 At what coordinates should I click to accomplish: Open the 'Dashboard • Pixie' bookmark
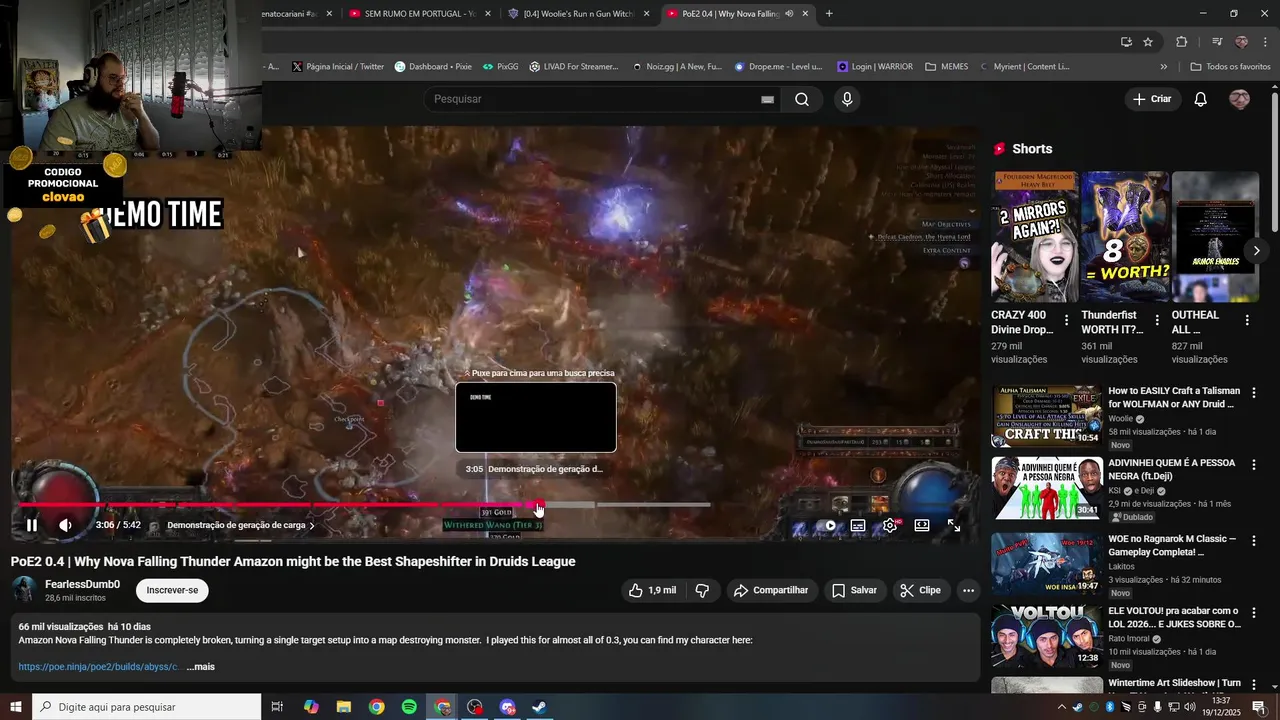[432, 67]
